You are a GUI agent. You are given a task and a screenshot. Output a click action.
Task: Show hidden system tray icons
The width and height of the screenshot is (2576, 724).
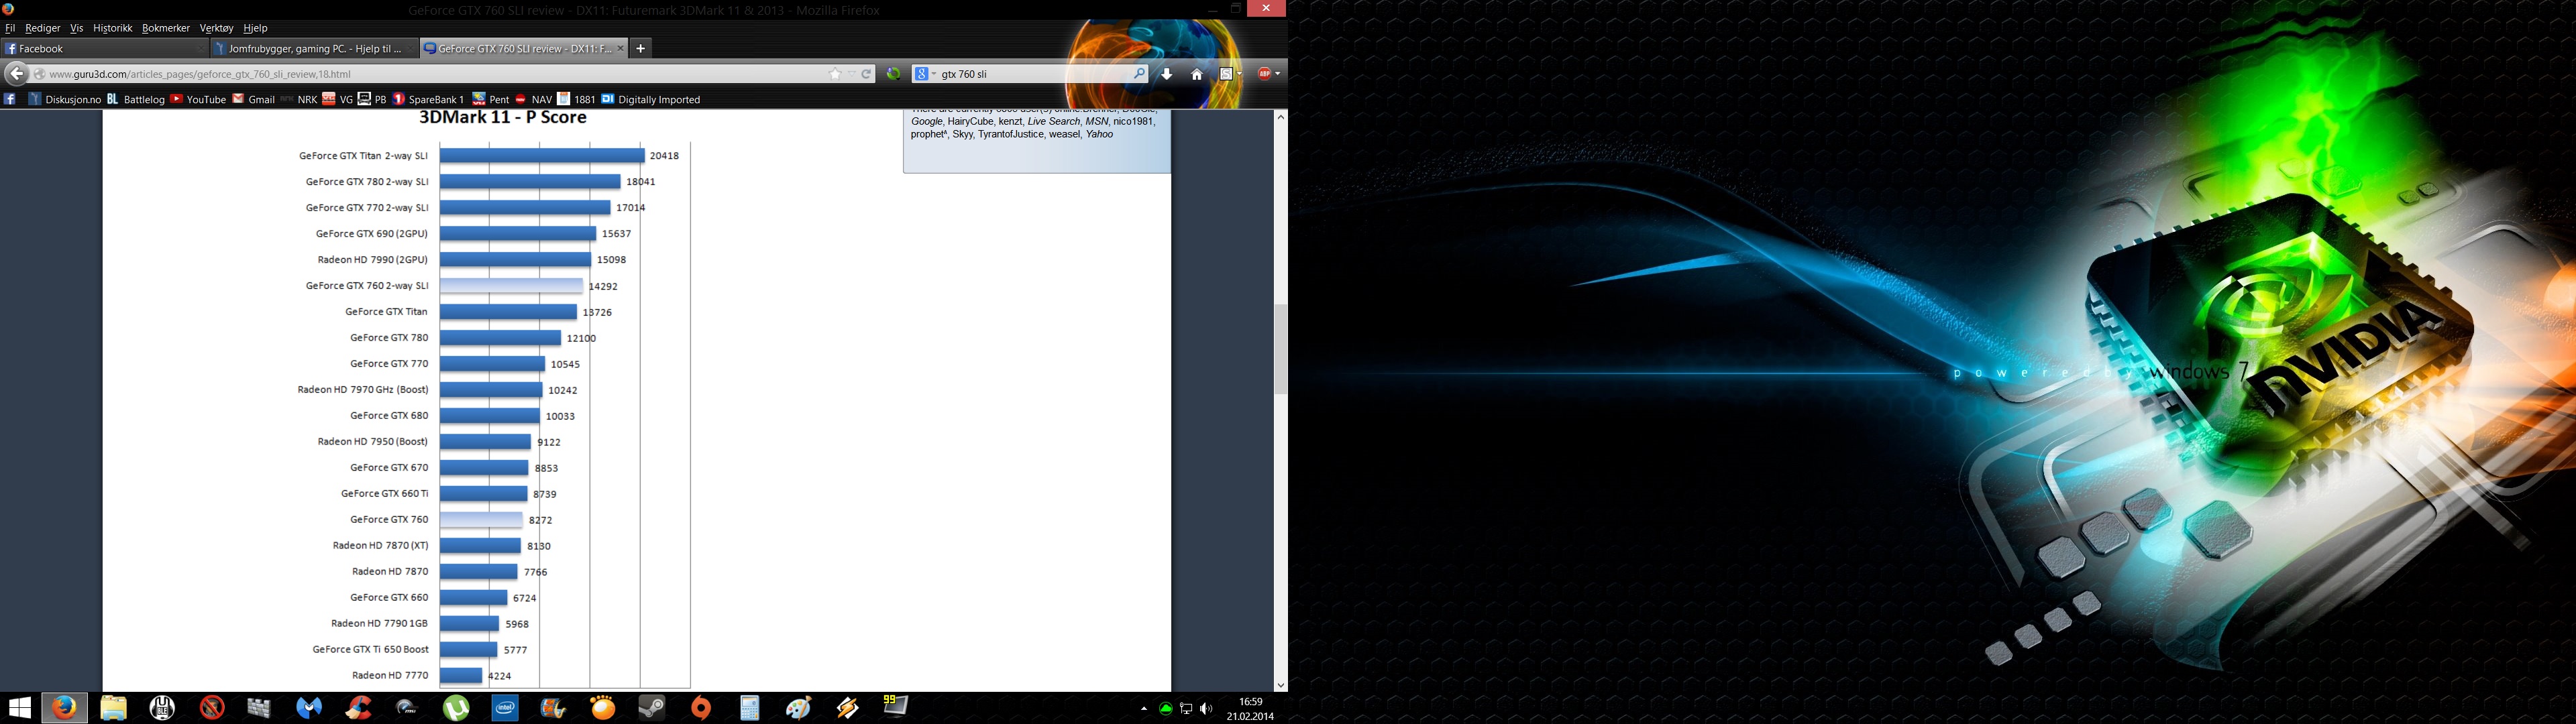(1144, 709)
